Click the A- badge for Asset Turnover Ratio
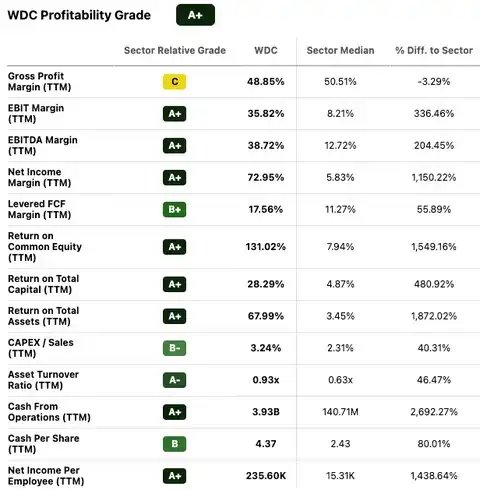 (174, 380)
